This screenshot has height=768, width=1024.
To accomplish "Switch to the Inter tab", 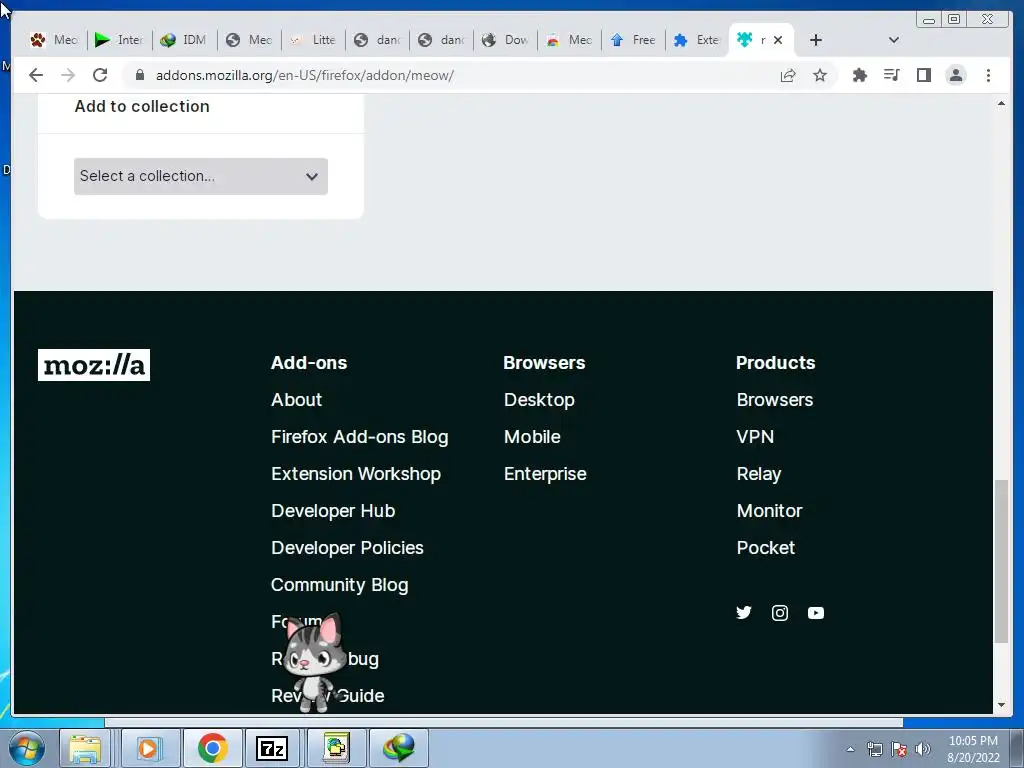I will pos(119,40).
